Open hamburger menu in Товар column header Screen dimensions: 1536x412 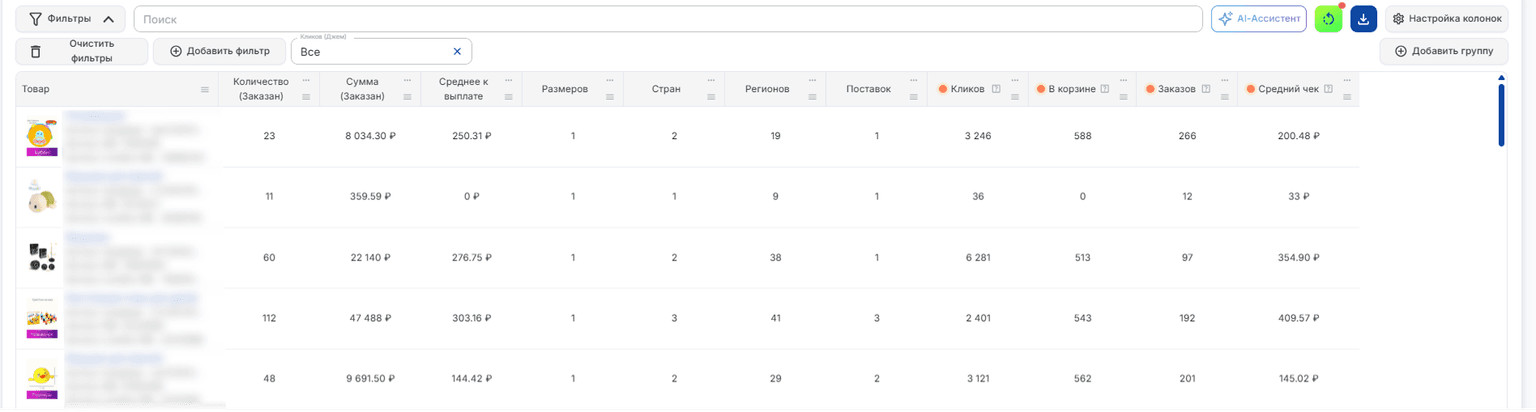click(205, 89)
